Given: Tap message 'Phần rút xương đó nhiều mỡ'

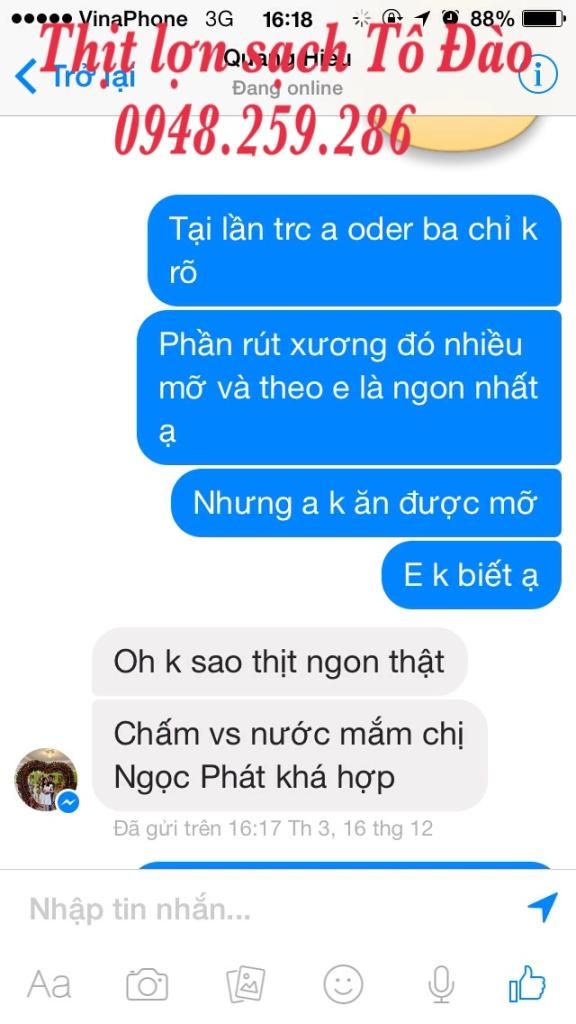Looking at the screenshot, I should [349, 387].
